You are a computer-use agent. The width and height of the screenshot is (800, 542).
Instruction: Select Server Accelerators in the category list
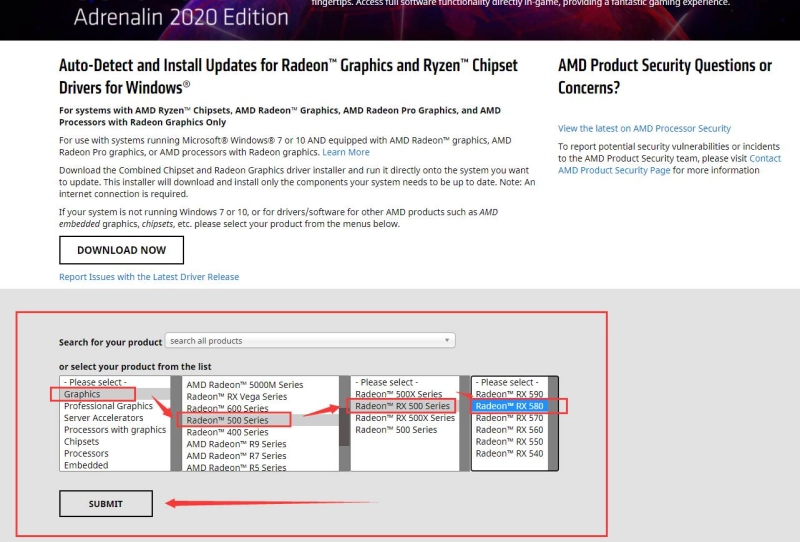click(x=103, y=418)
